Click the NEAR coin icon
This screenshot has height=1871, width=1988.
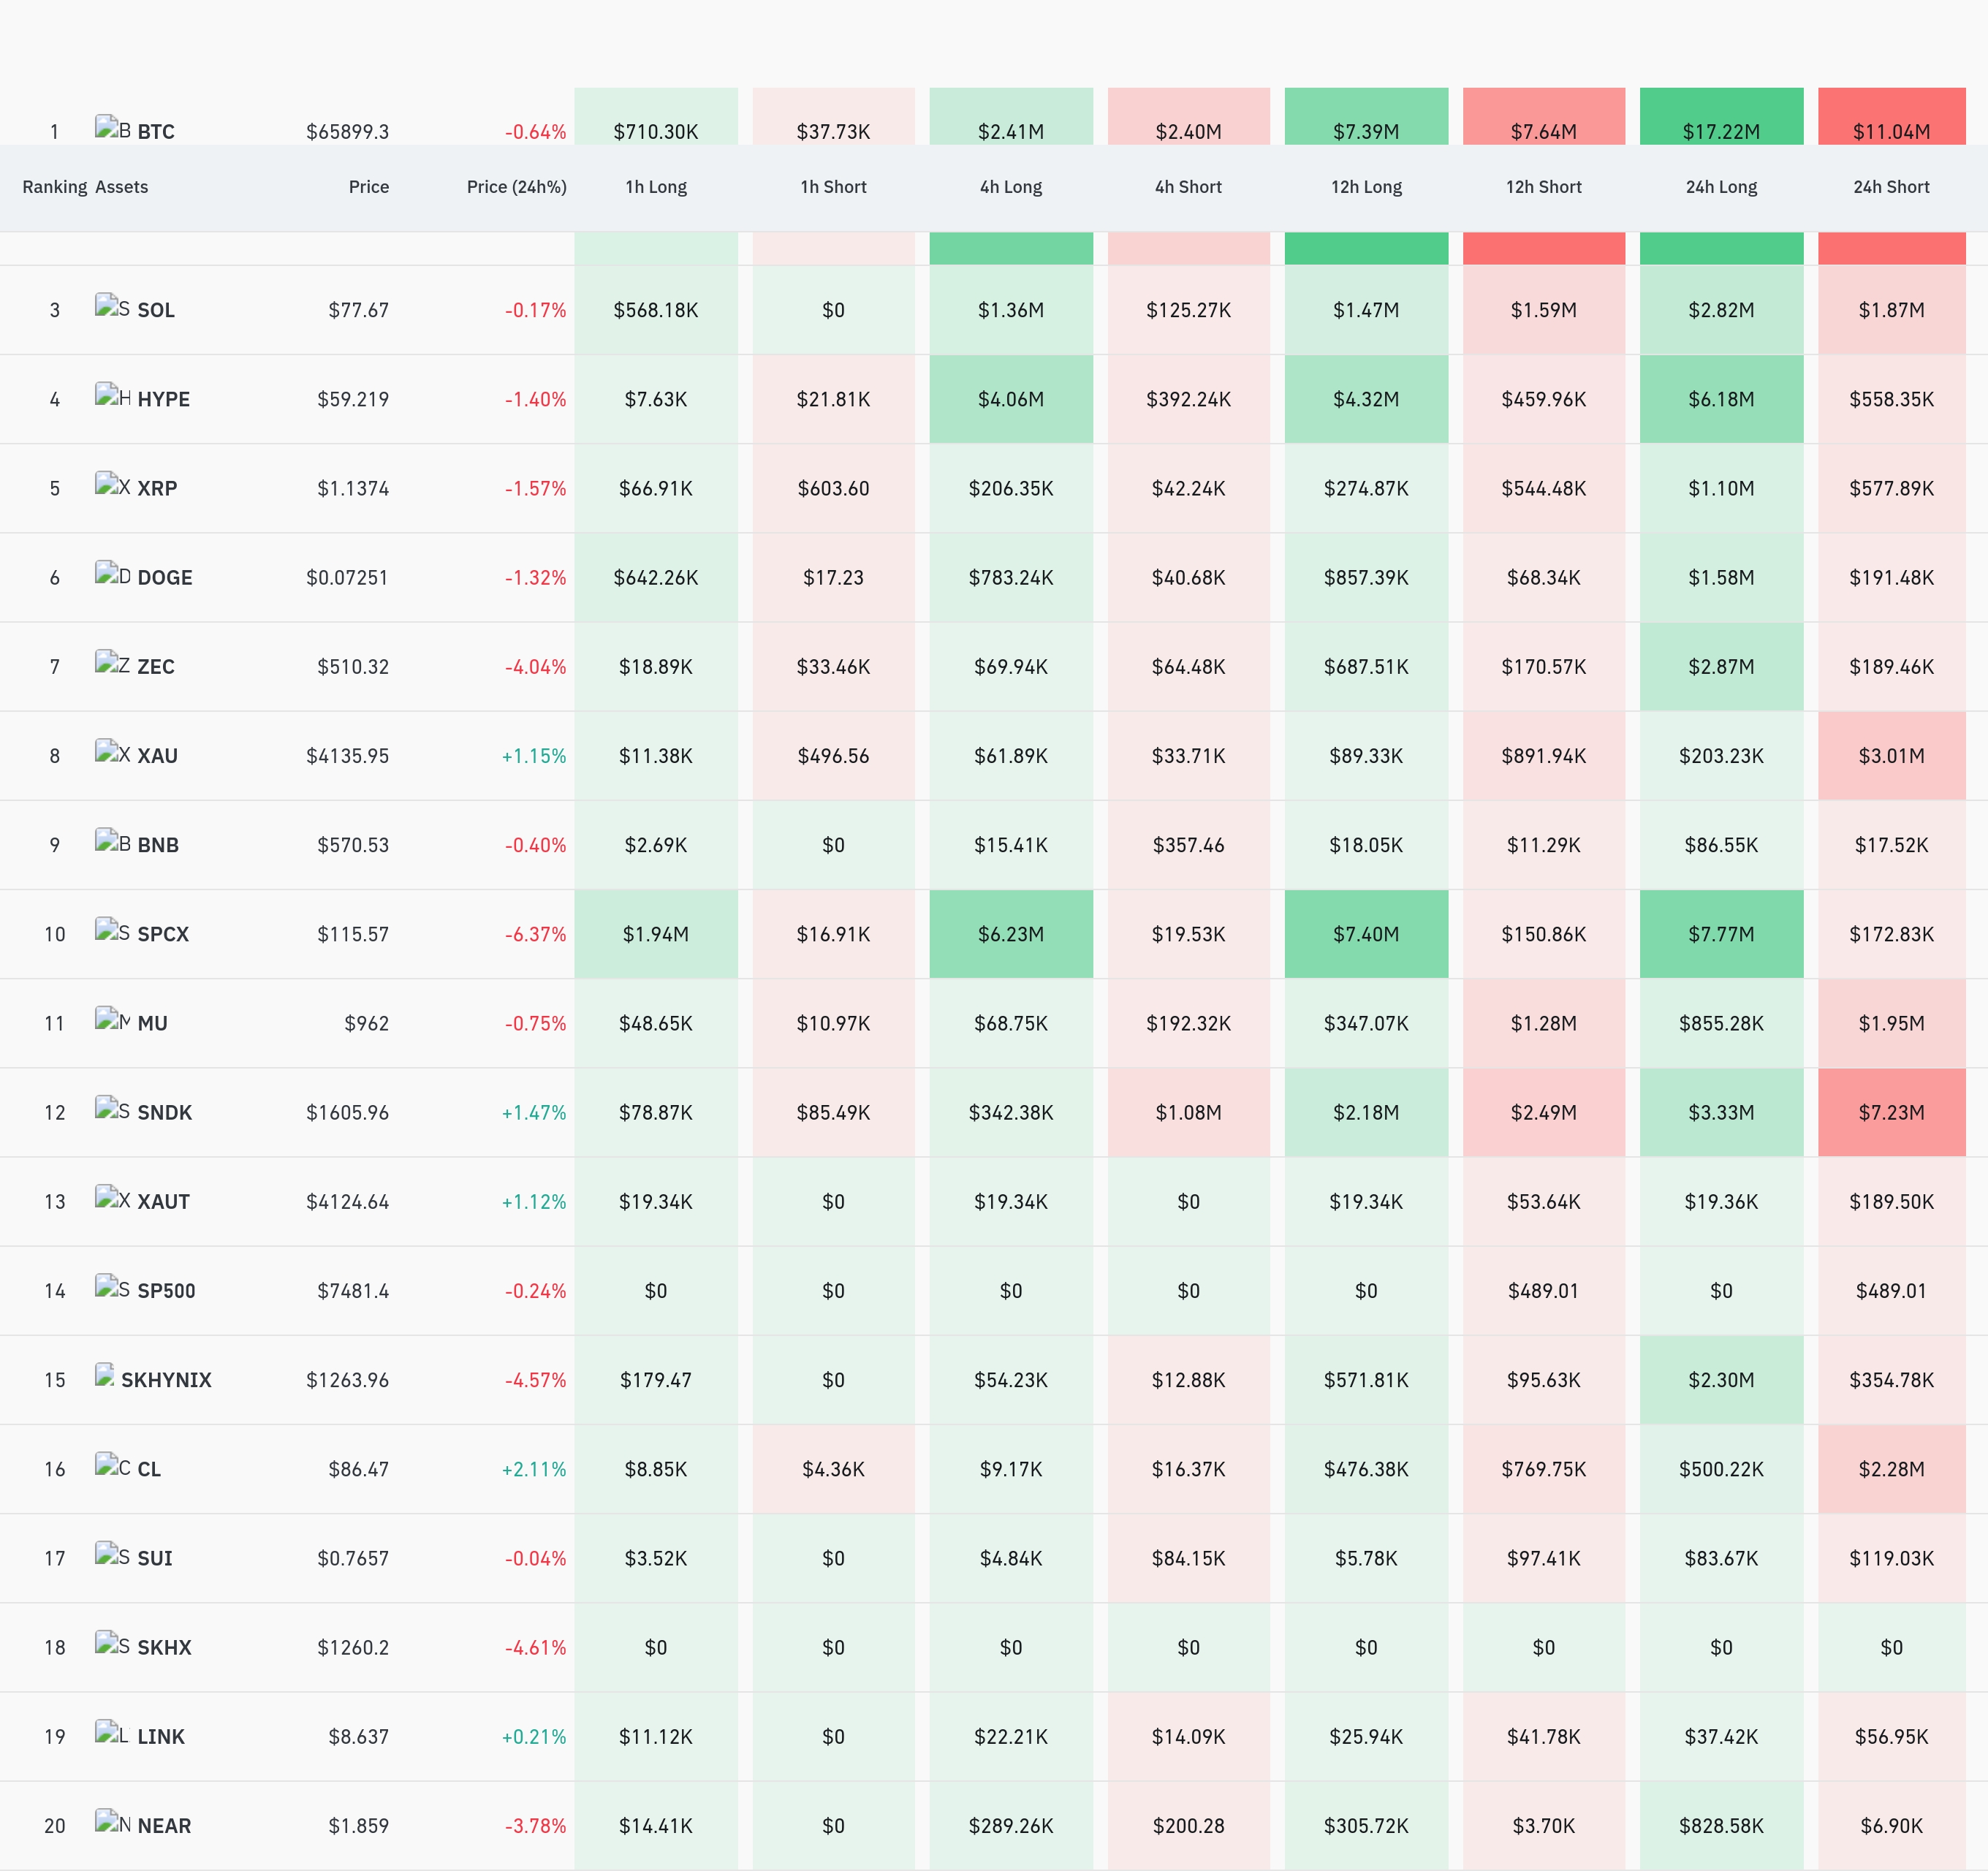(113, 1822)
